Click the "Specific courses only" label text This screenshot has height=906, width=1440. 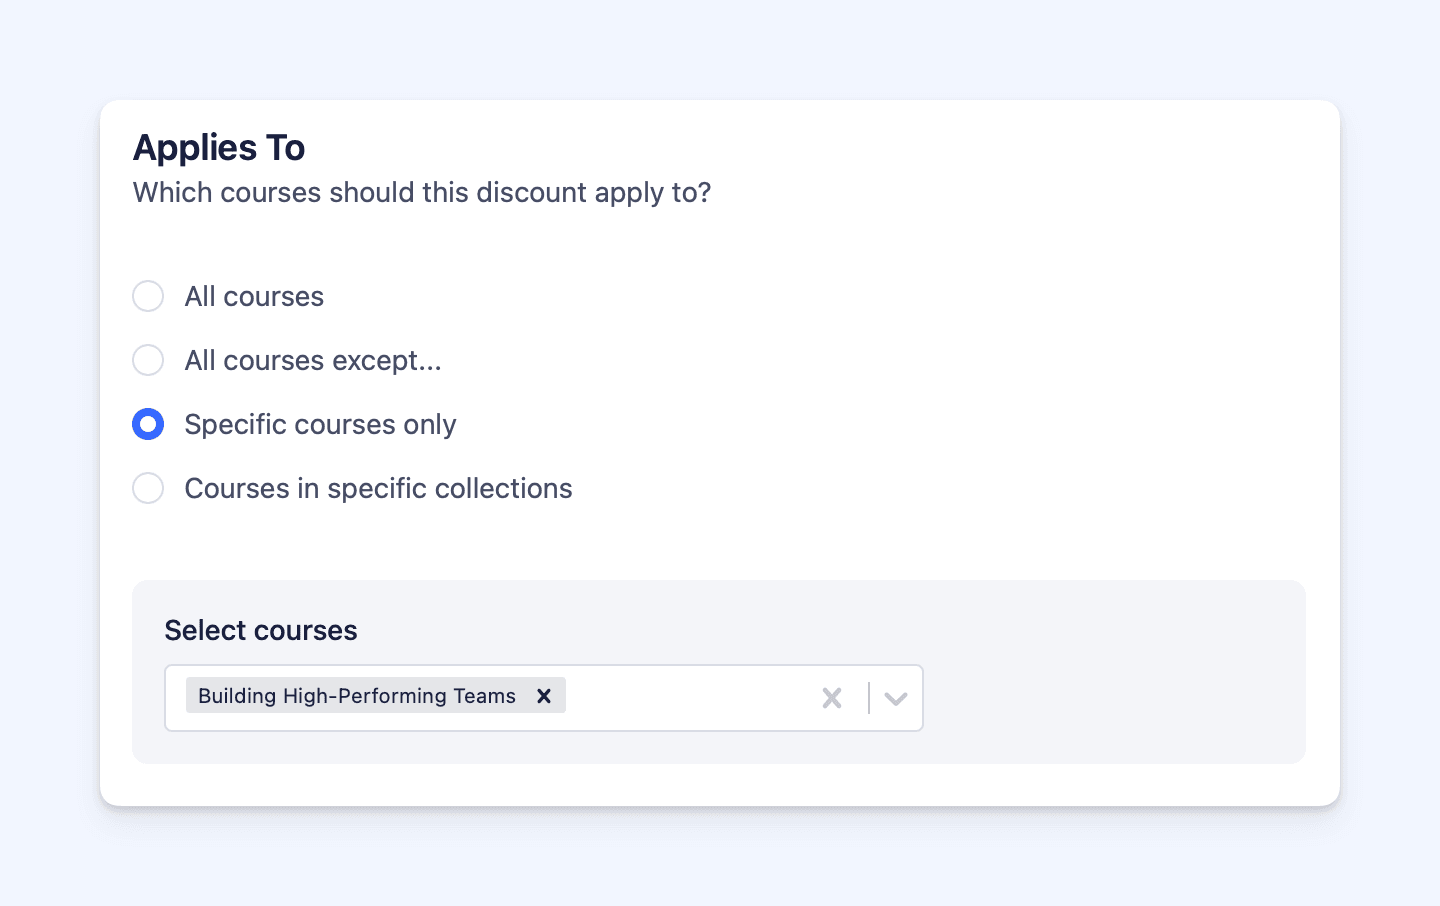[x=320, y=424]
